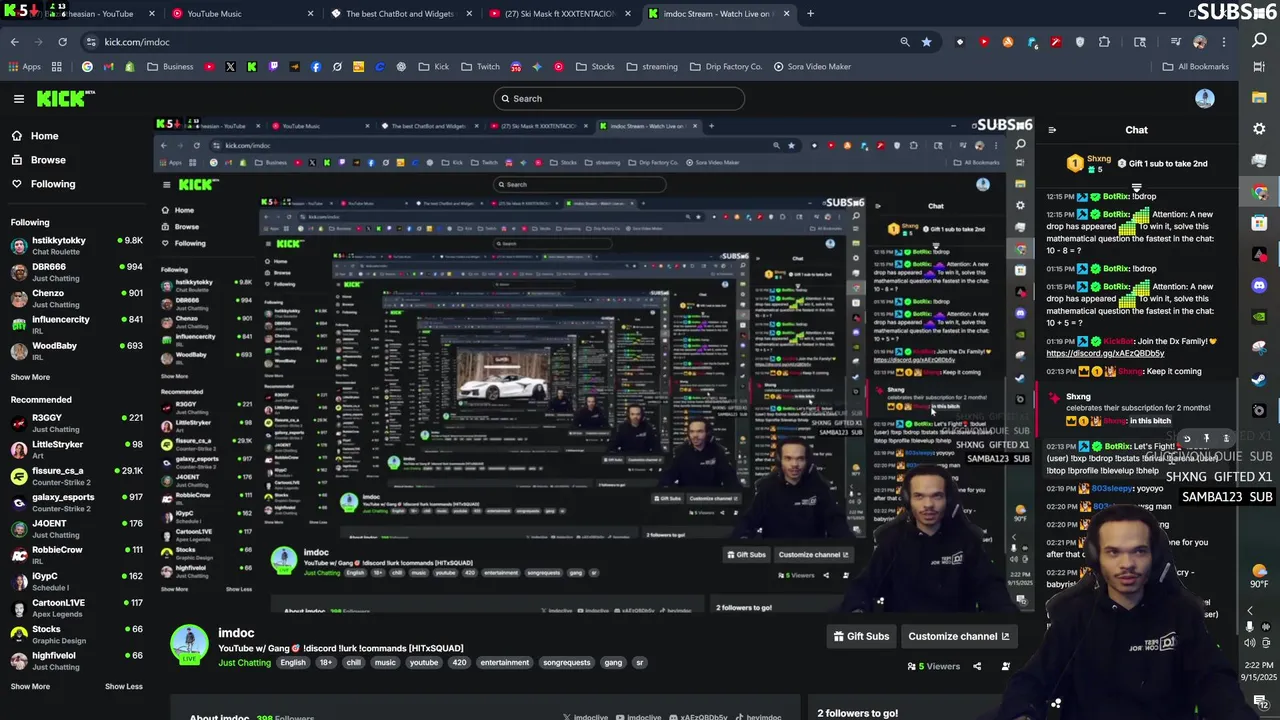The image size is (1280, 720).
Task: Open the Business bookmark folder
Action: pos(170,67)
